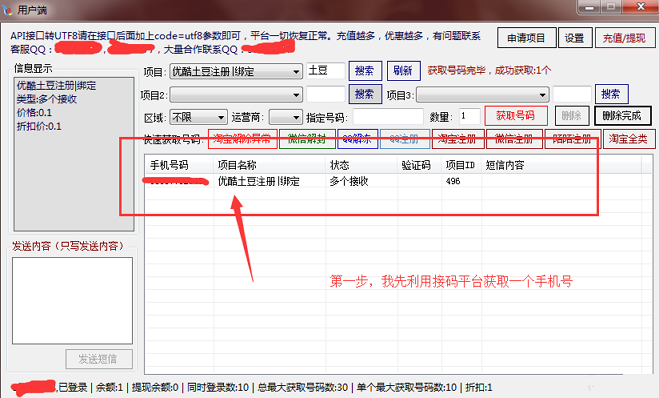Image resolution: width=659 pixels, height=398 pixels.
Task: Click the 刷新 refresh button
Action: pyautogui.click(x=403, y=71)
